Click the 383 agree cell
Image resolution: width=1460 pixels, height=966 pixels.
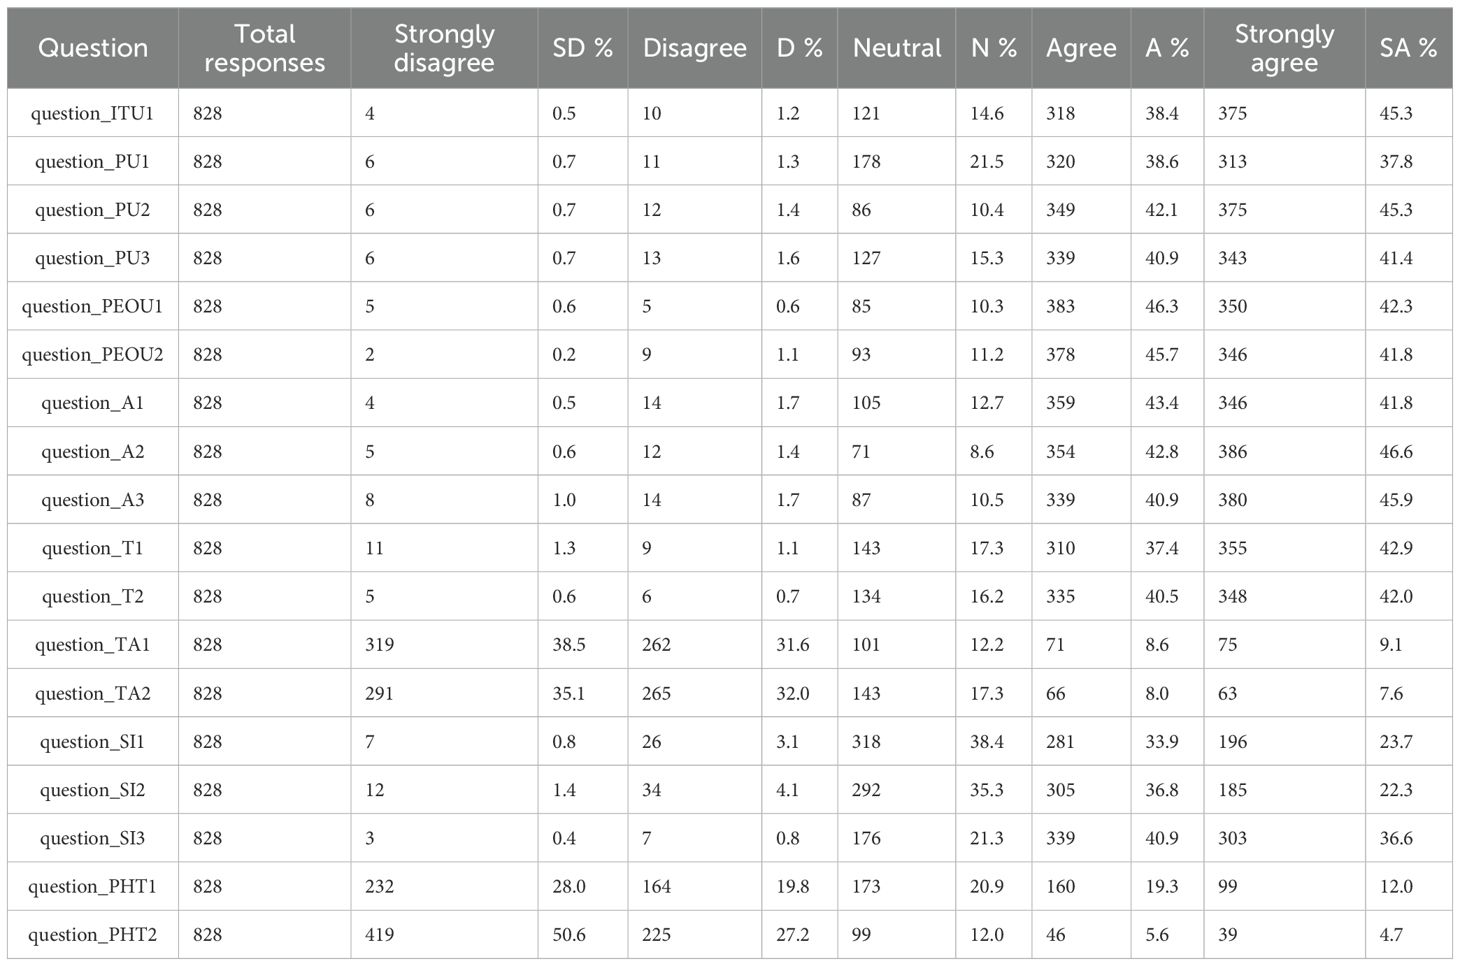point(1061,306)
